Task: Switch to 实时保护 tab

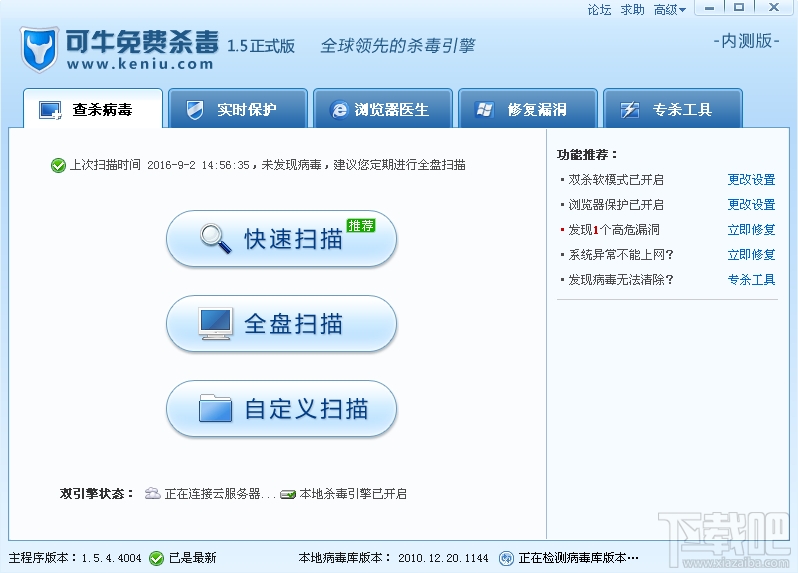Action: point(238,108)
